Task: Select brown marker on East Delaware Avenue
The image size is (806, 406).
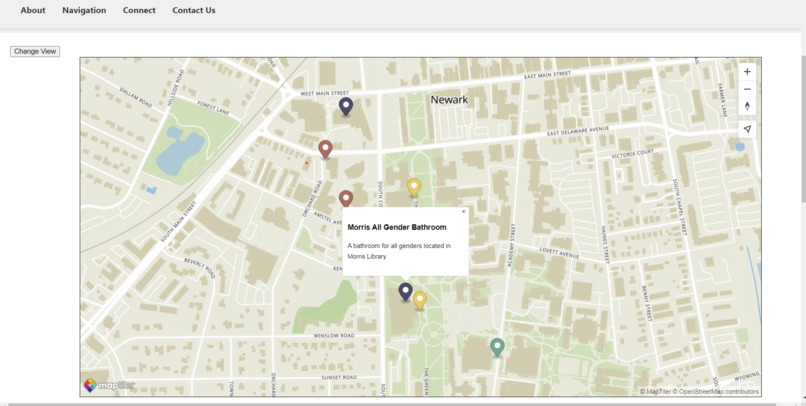Action: click(x=325, y=149)
